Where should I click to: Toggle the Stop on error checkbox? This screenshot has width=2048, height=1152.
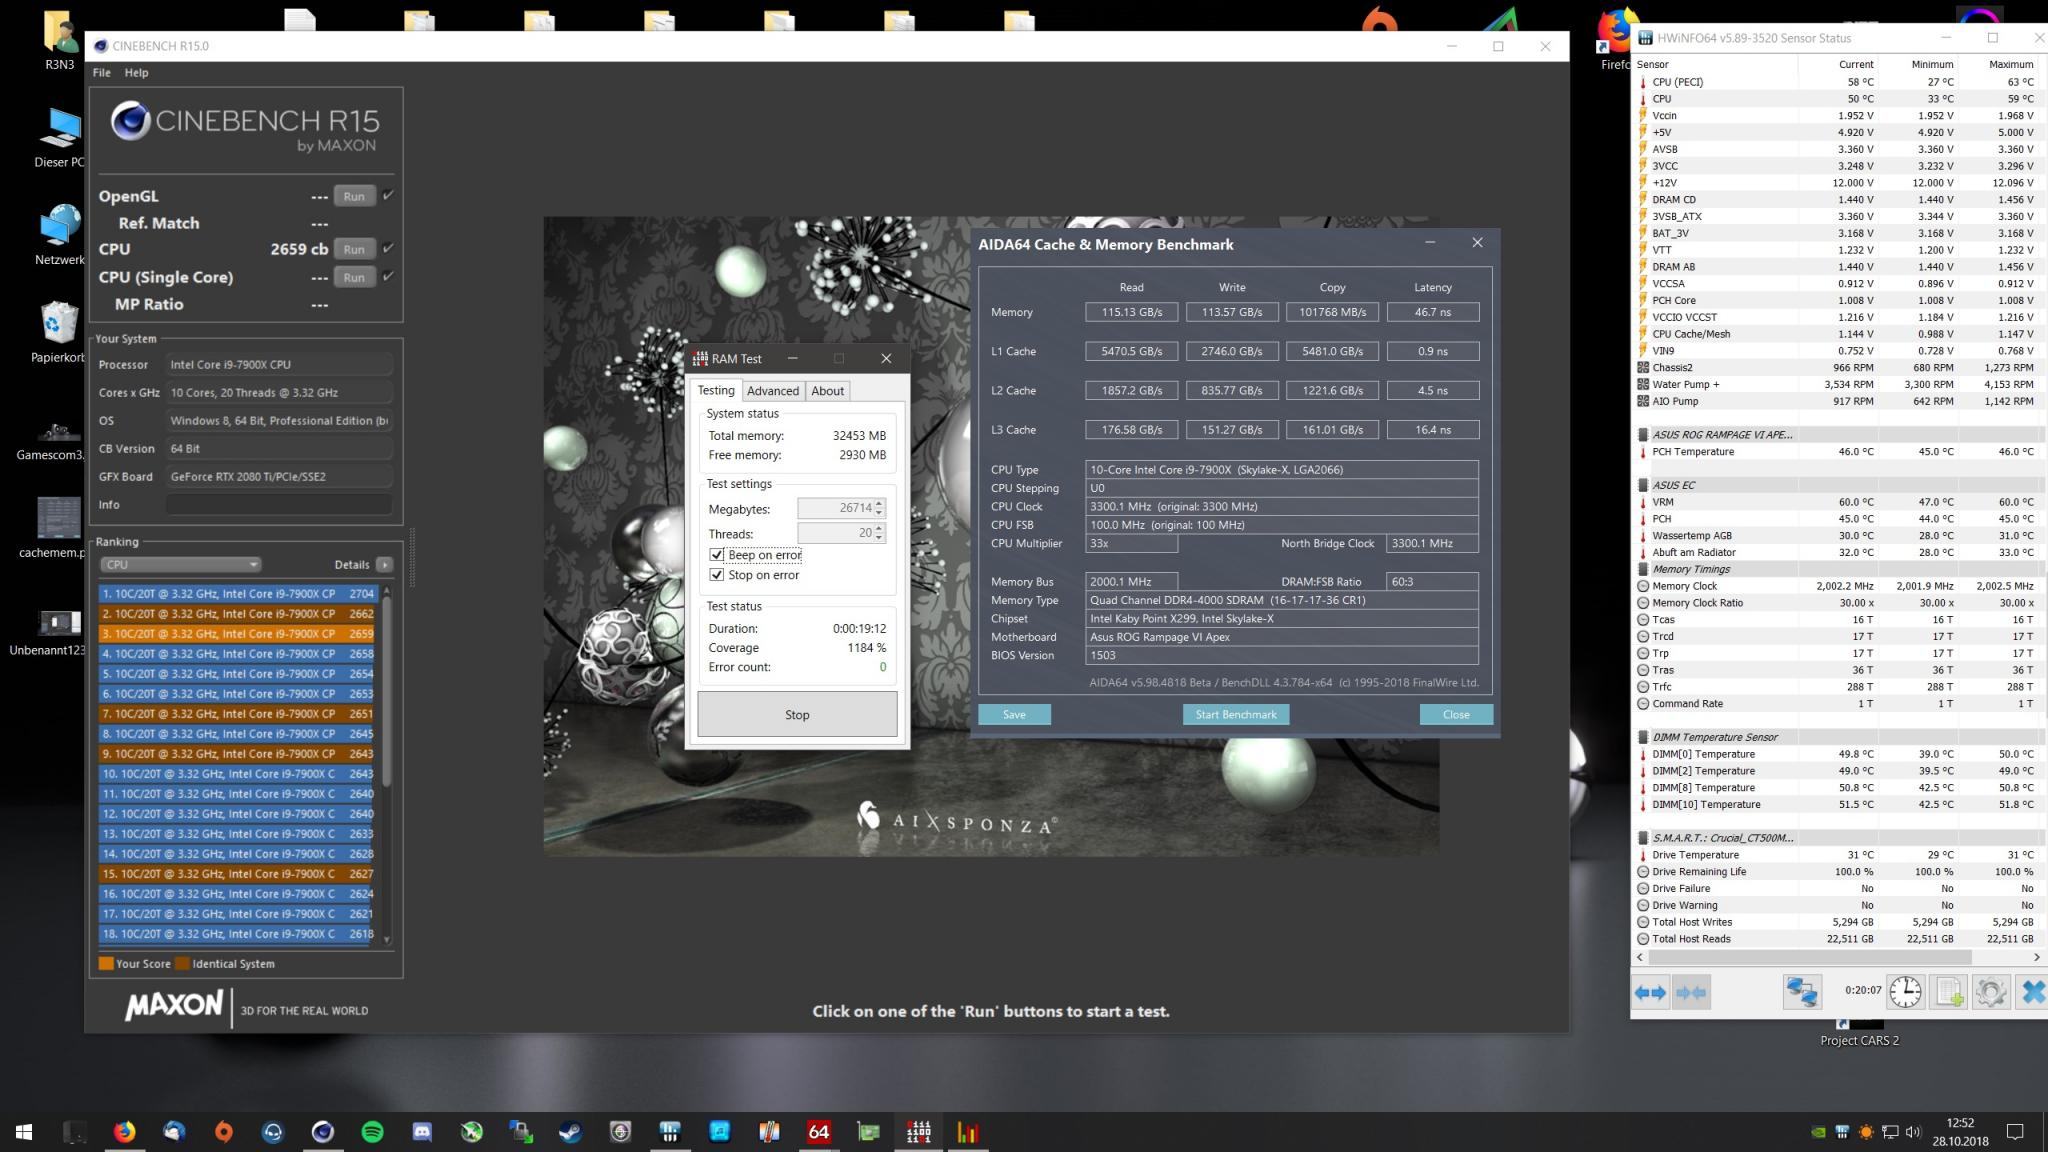click(x=716, y=575)
